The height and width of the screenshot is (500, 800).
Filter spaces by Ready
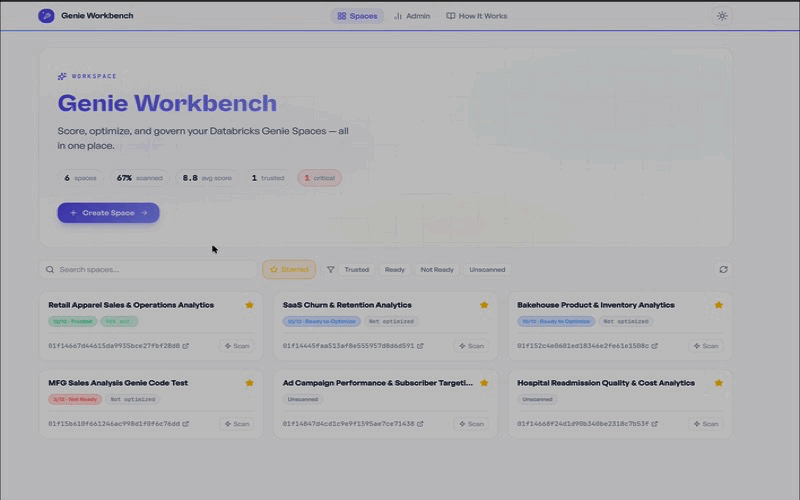tap(394, 269)
